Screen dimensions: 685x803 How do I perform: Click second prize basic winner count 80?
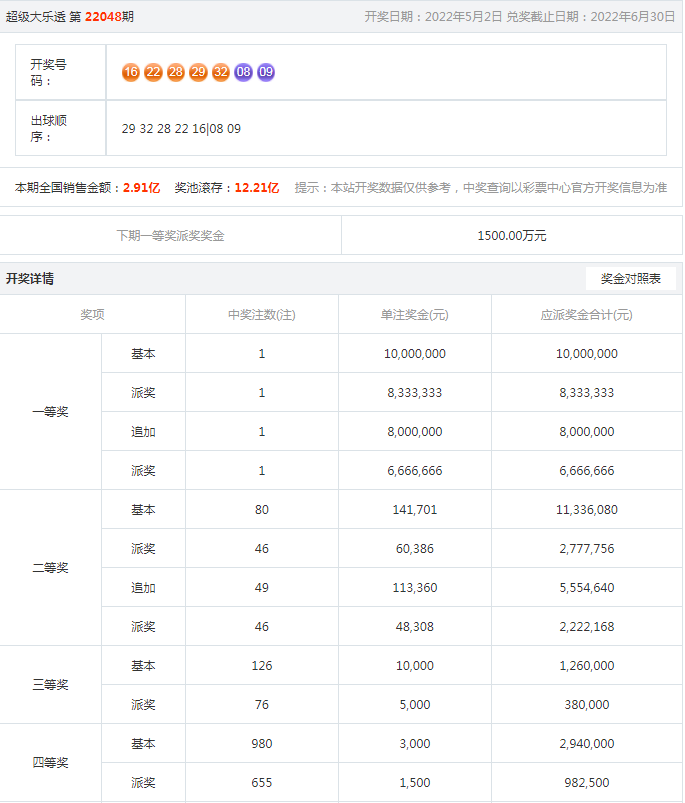tap(262, 510)
